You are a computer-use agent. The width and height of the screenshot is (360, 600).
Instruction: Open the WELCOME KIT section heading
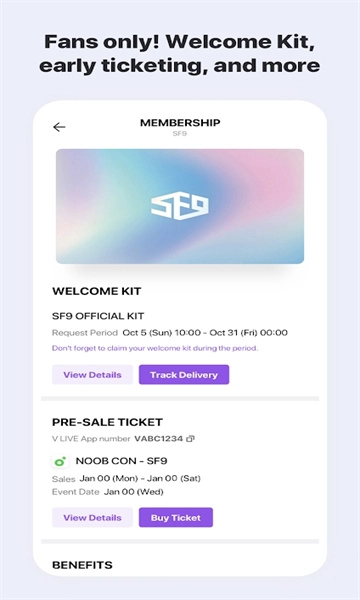[96, 291]
